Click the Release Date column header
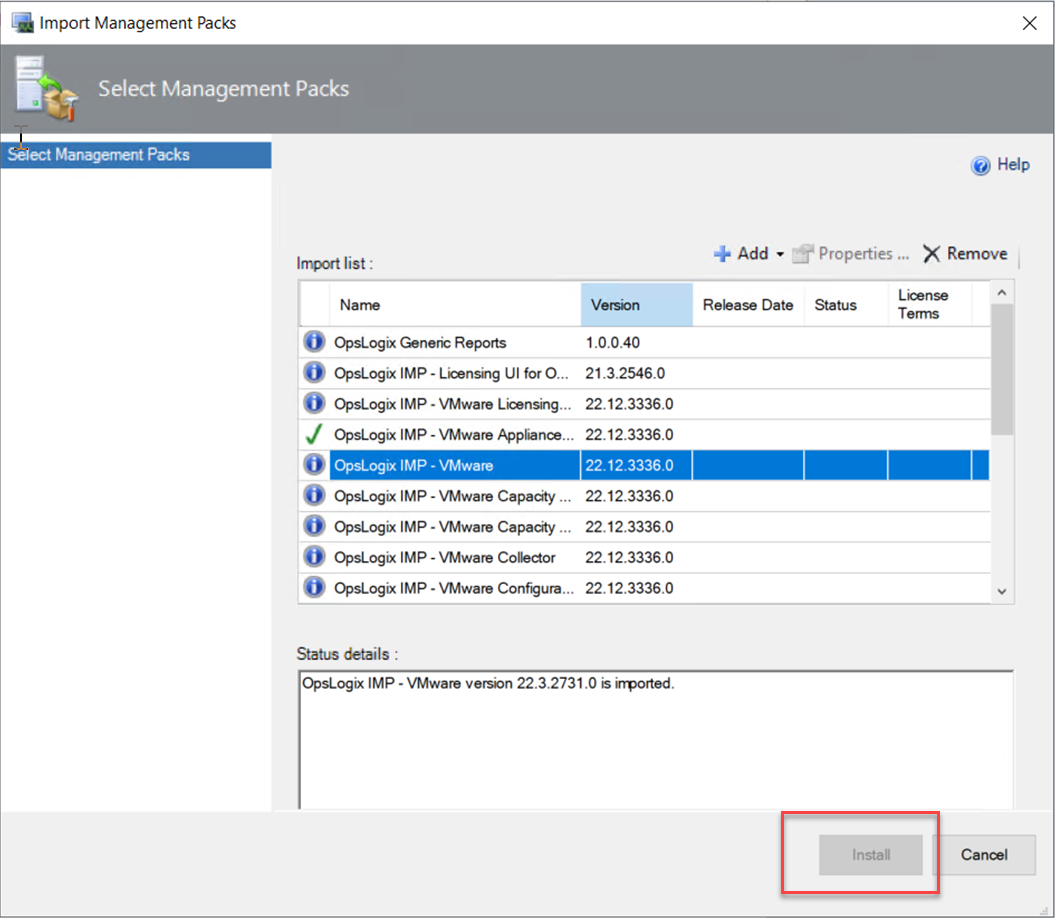The height and width of the screenshot is (918, 1055). [747, 305]
